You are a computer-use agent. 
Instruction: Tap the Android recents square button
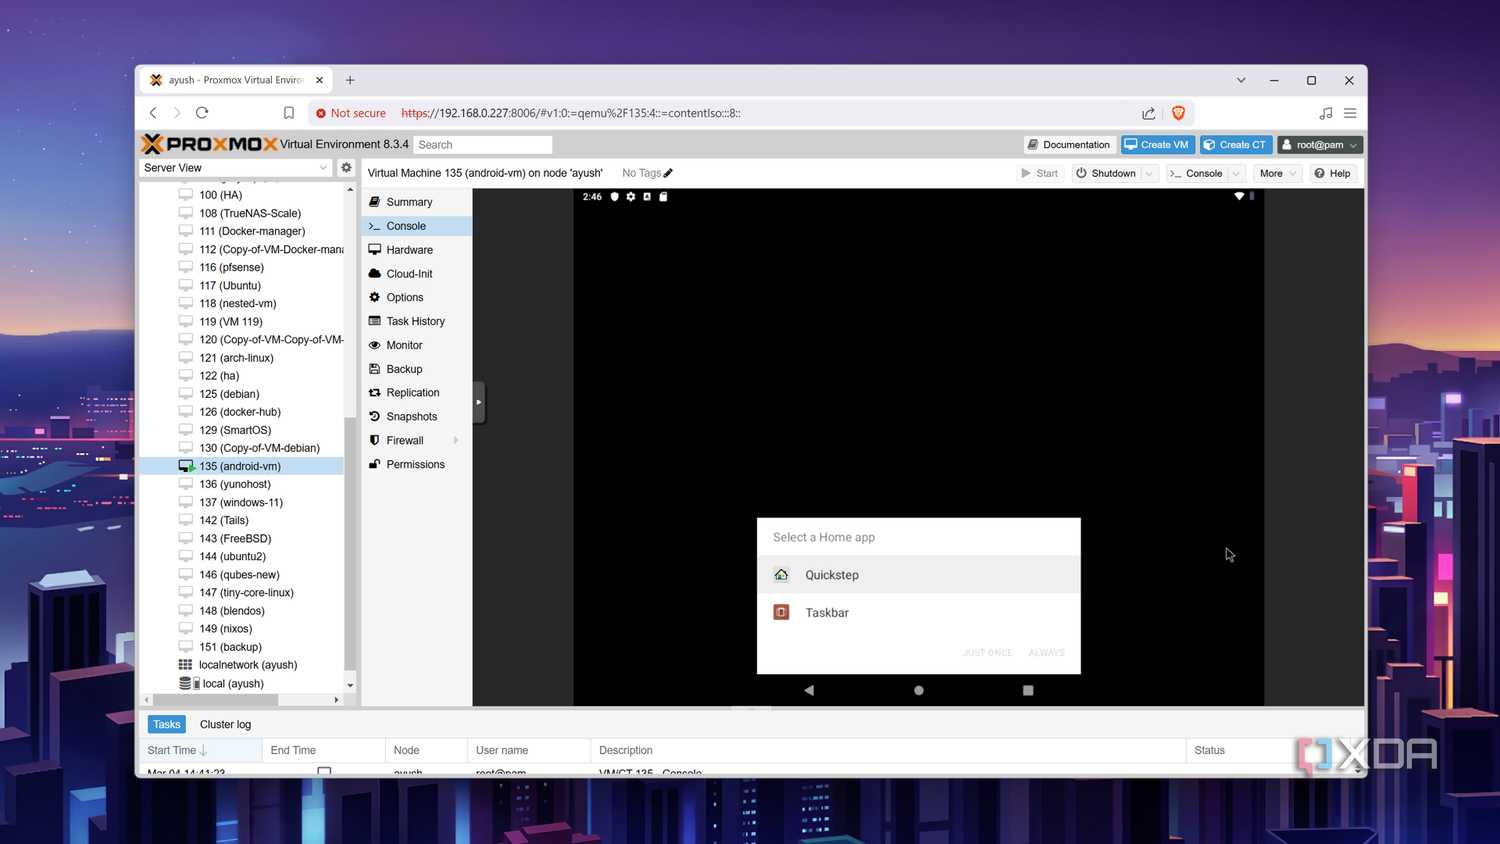(x=1028, y=690)
